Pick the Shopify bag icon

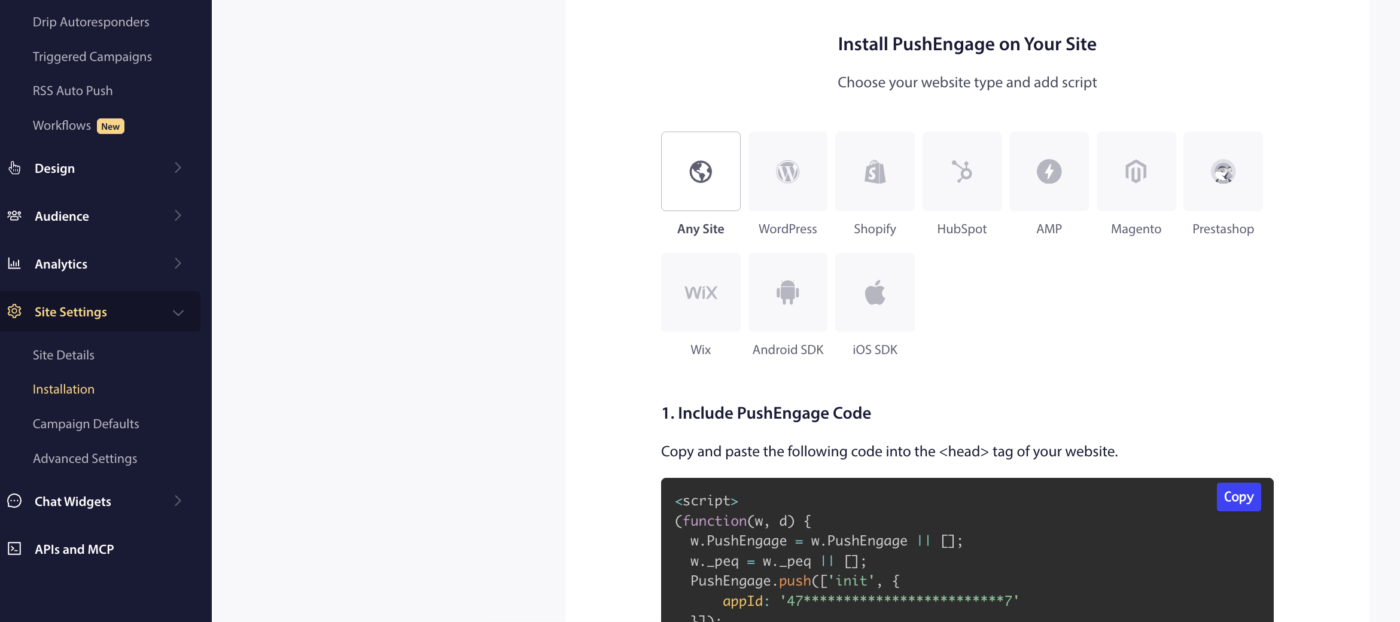(x=875, y=172)
